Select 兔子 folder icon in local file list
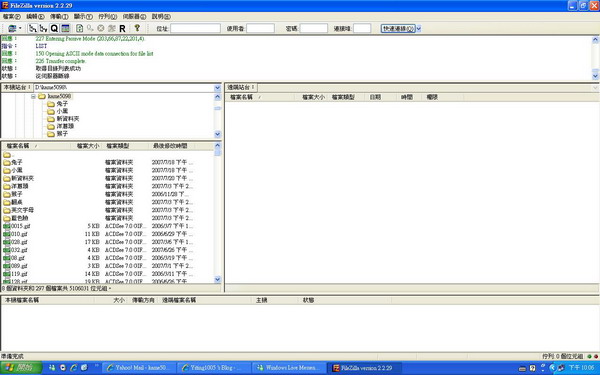This screenshot has height=375, width=600. tap(7, 163)
